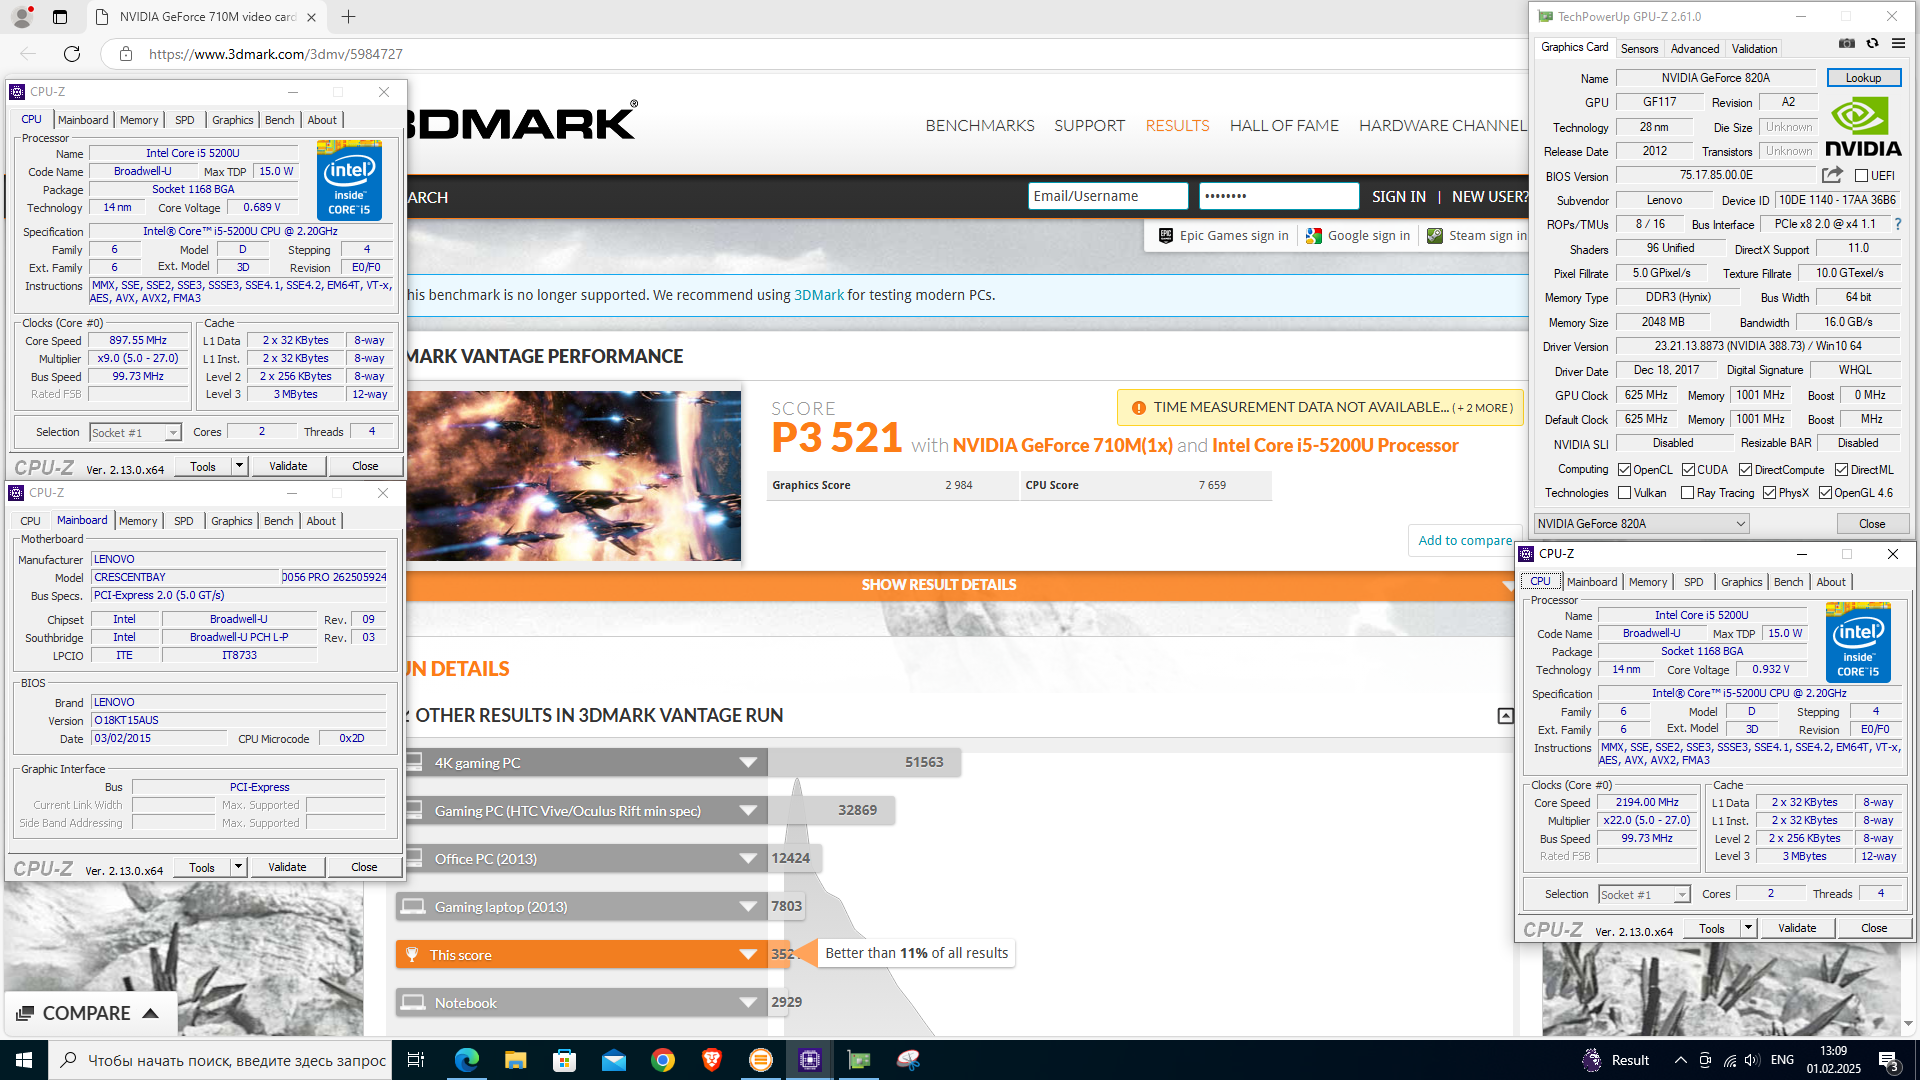Screen dimensions: 1920x1080
Task: Click the Bus Interface question mark icon
Action: (x=1897, y=224)
